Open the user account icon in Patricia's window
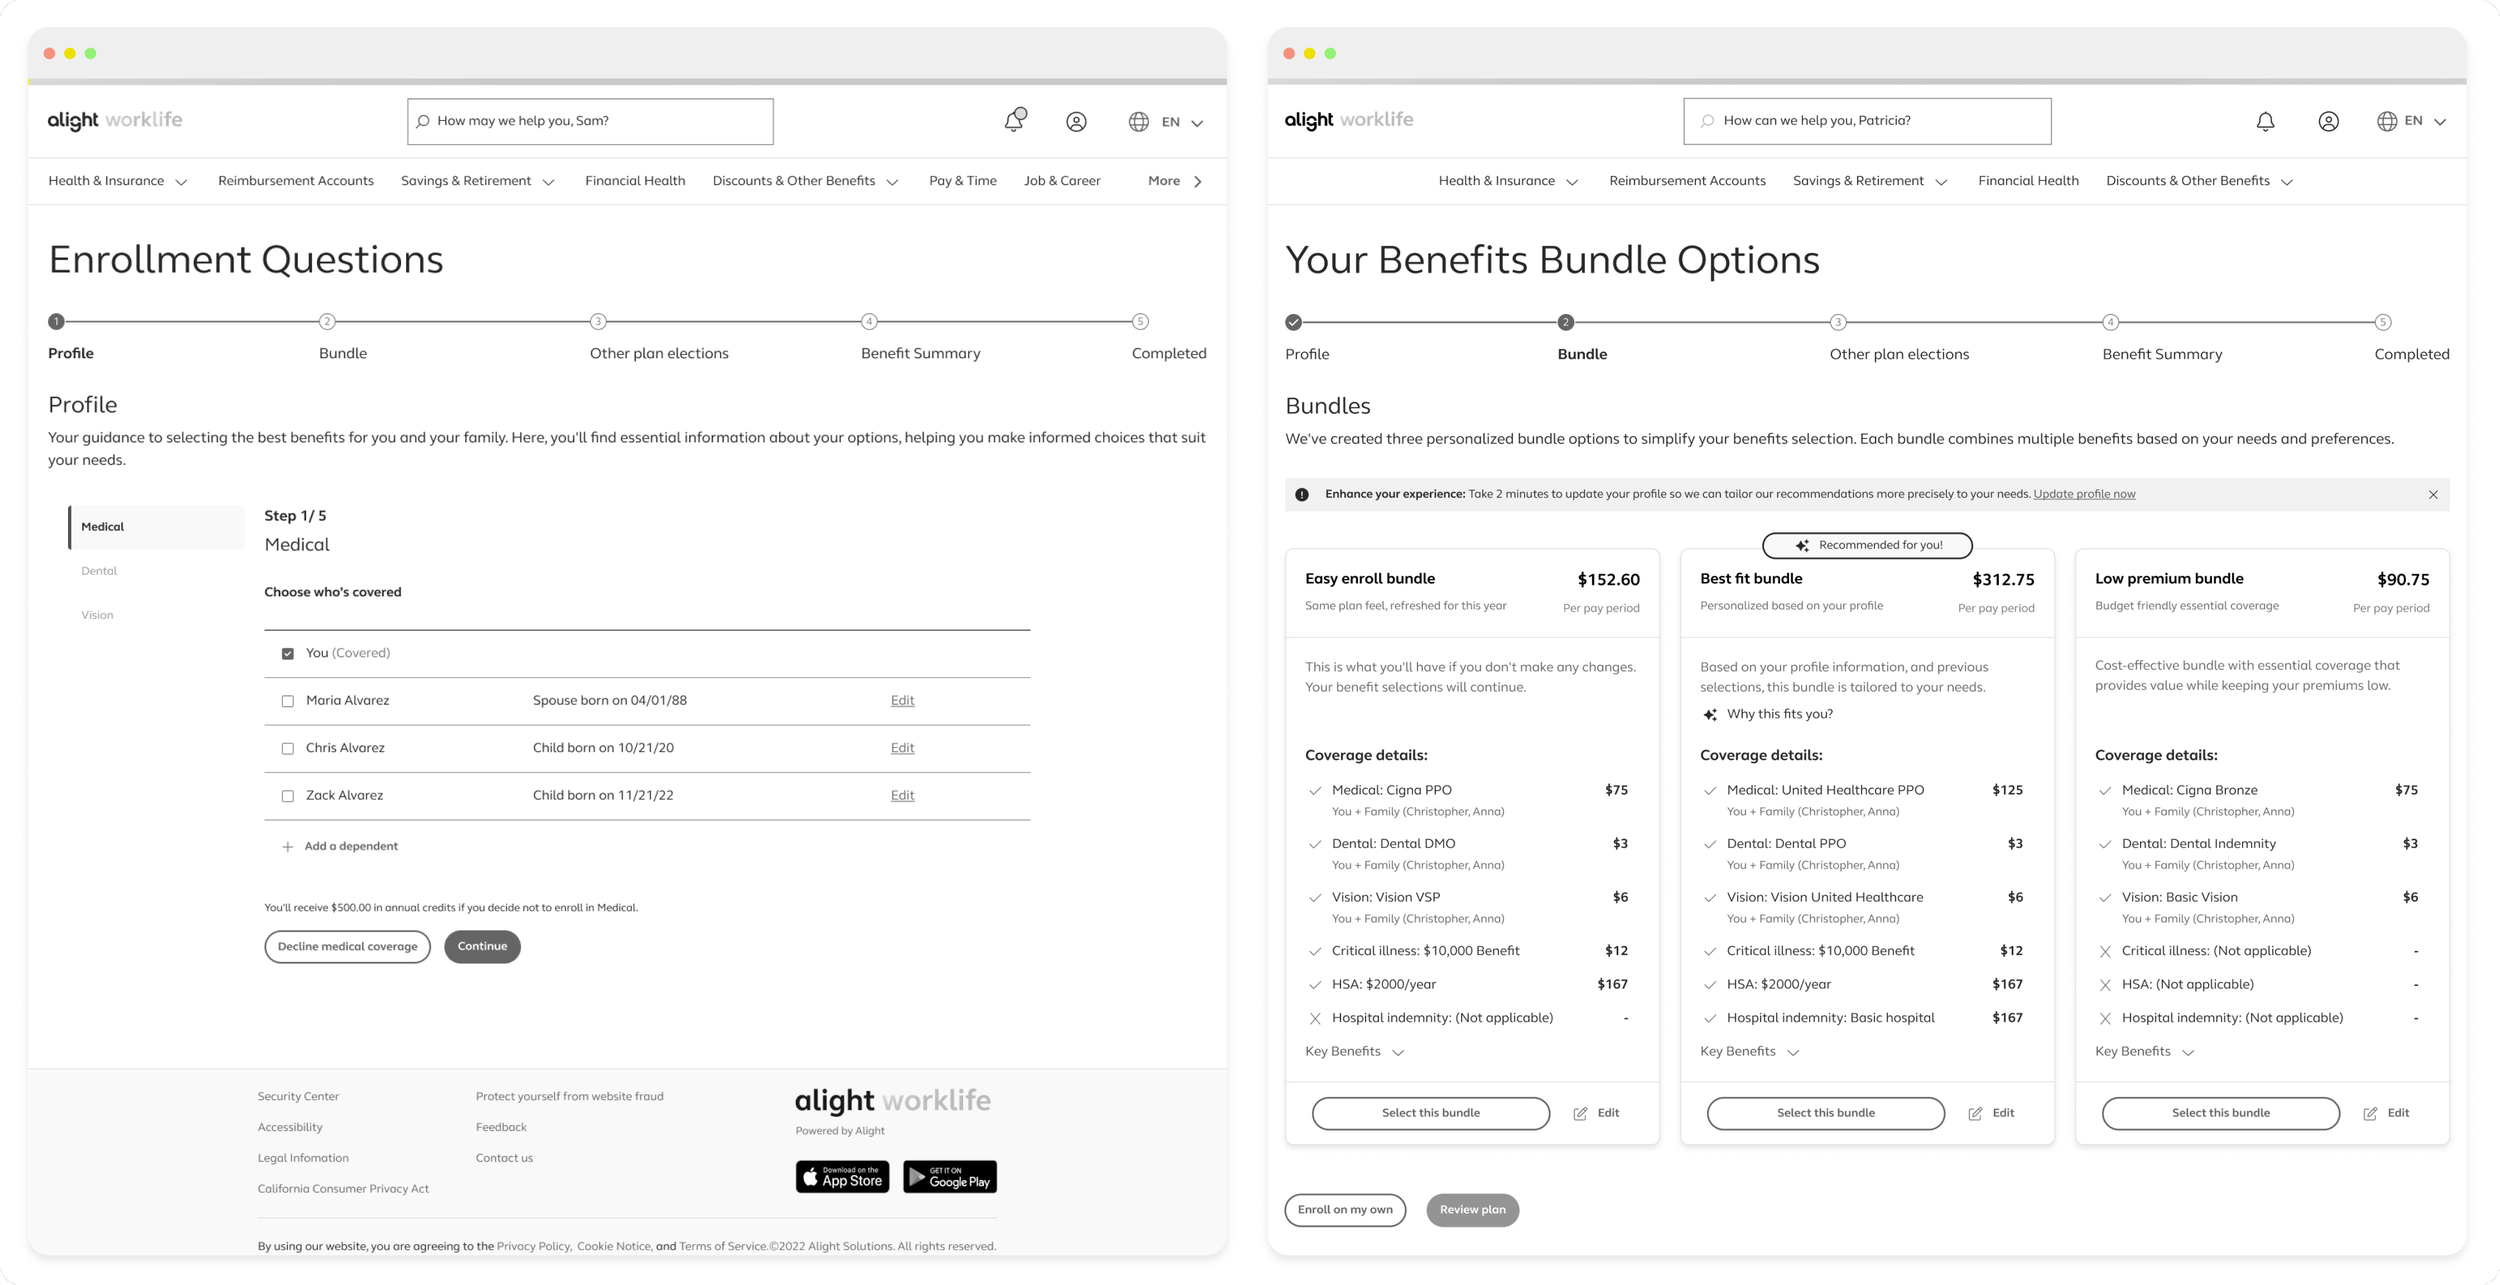Viewport: 2500px width, 1285px height. coord(2328,121)
